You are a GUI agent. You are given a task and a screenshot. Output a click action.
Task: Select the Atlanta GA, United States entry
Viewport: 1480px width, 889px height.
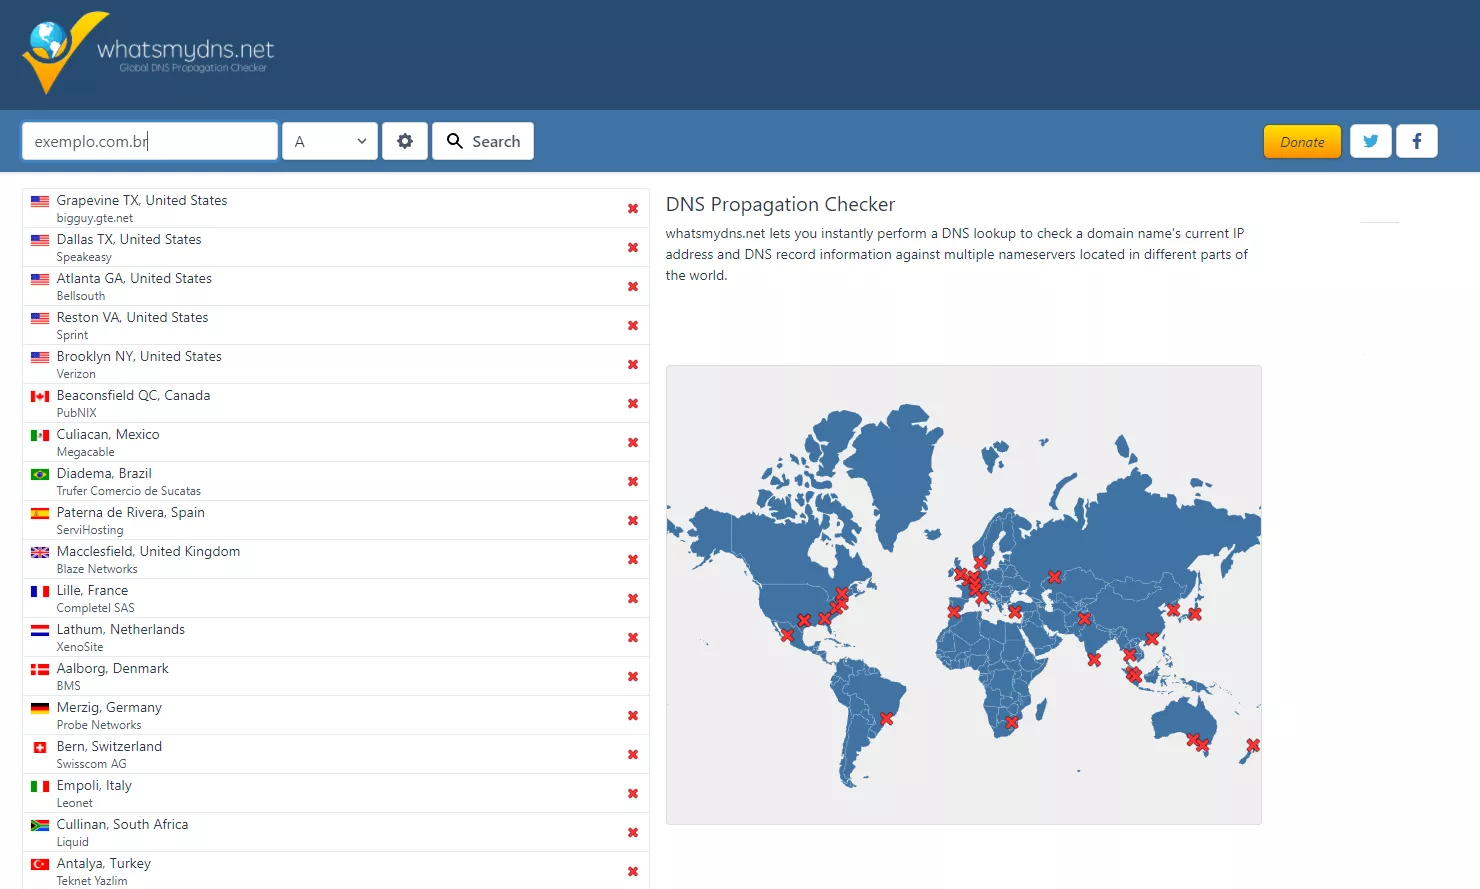(336, 286)
